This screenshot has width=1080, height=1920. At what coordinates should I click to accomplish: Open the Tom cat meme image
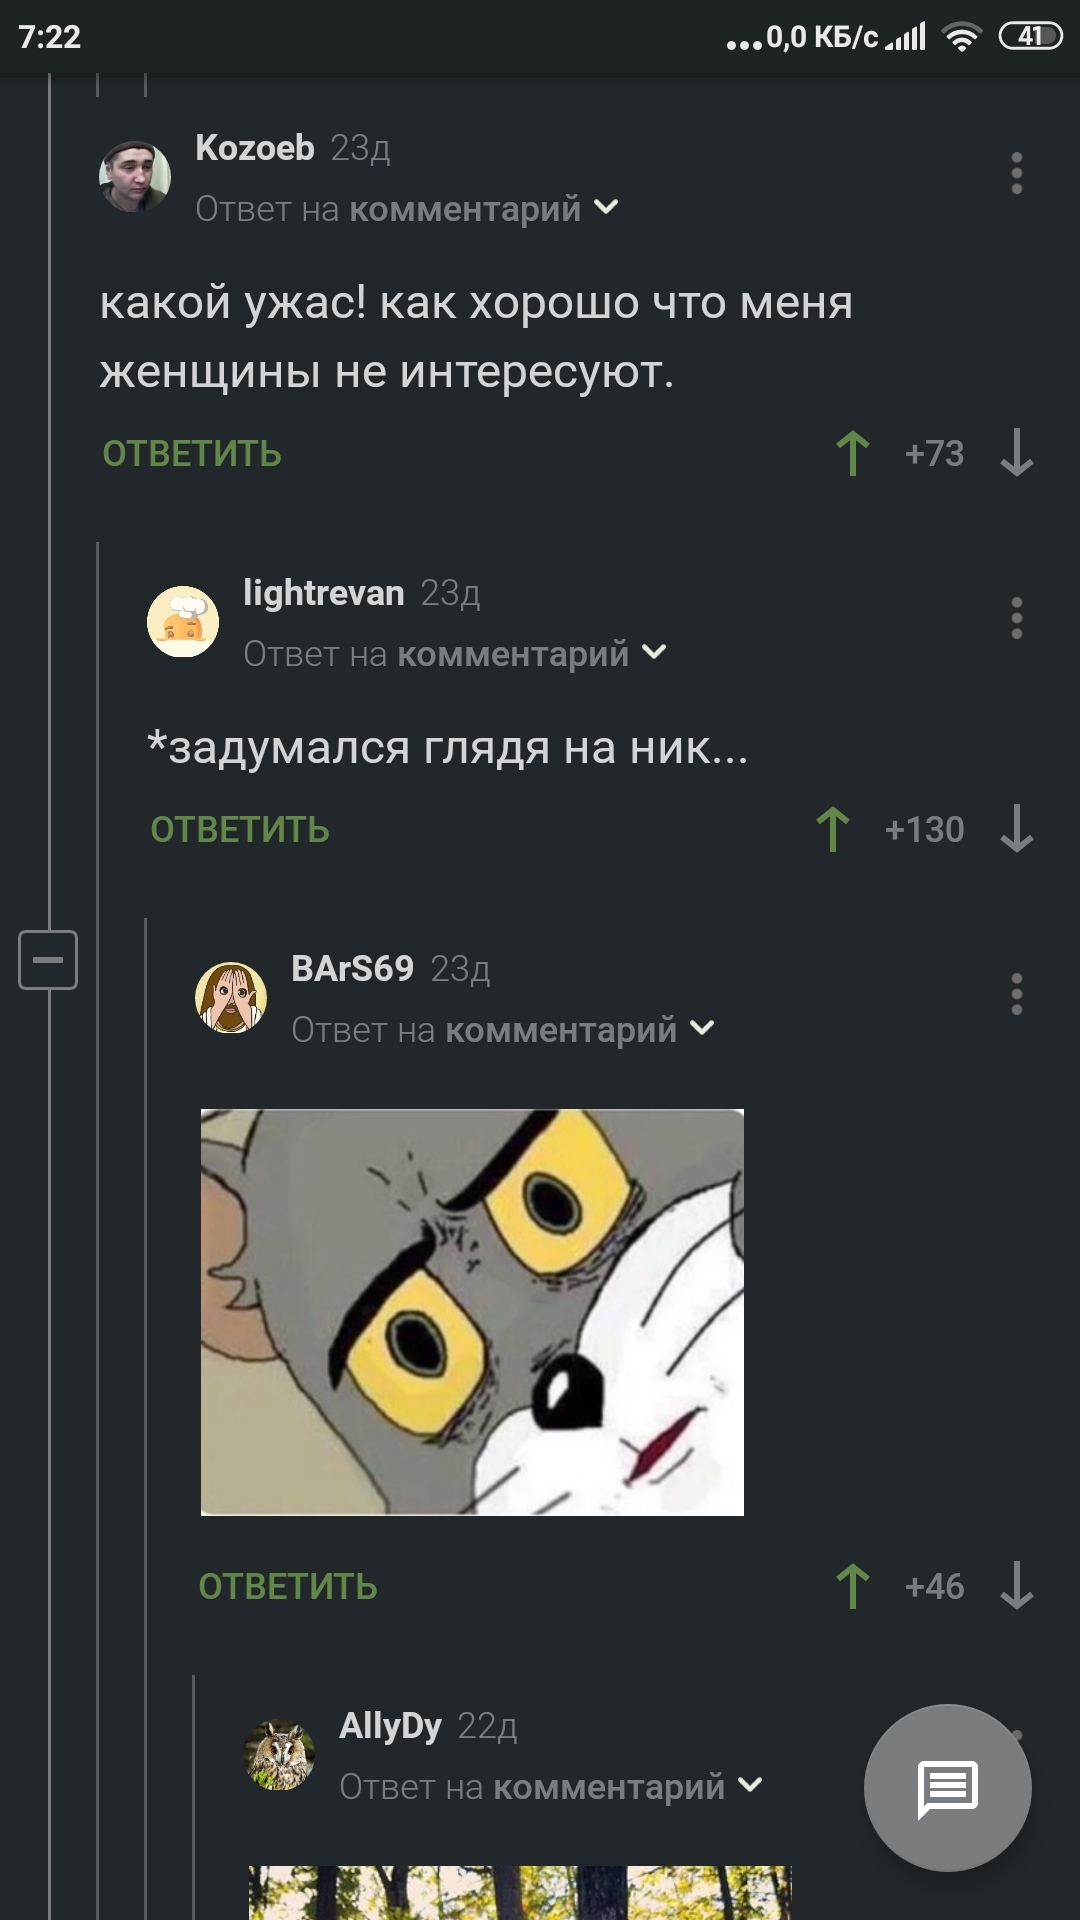pyautogui.click(x=472, y=1312)
